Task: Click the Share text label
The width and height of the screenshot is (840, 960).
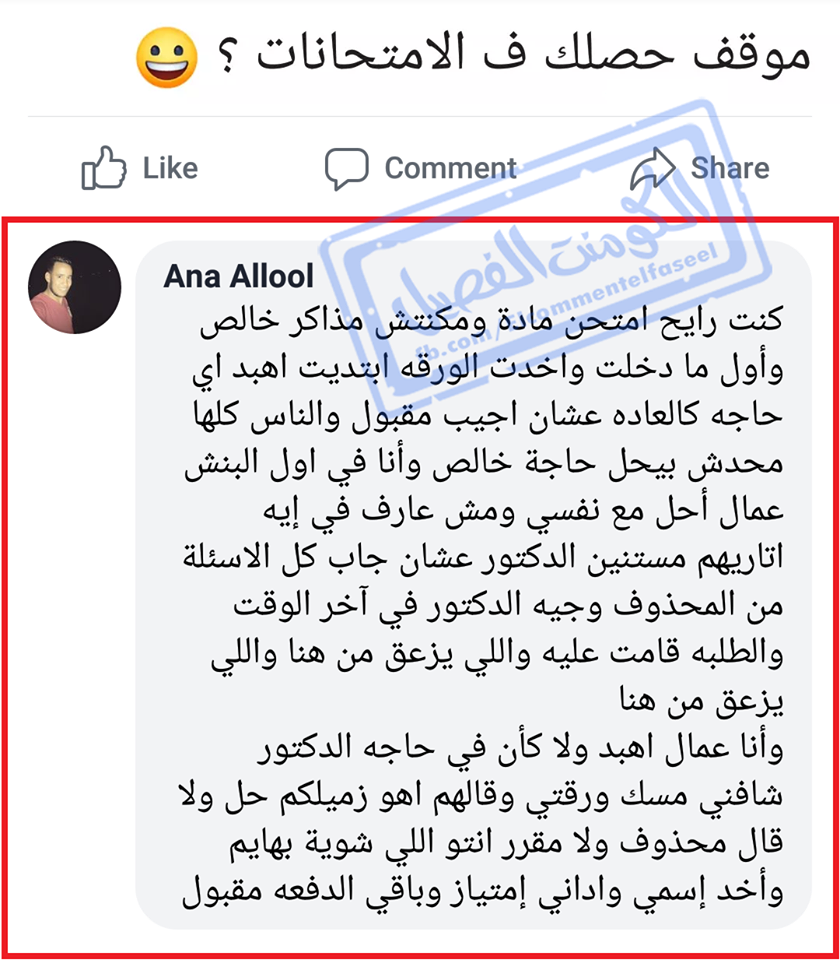Action: (730, 168)
